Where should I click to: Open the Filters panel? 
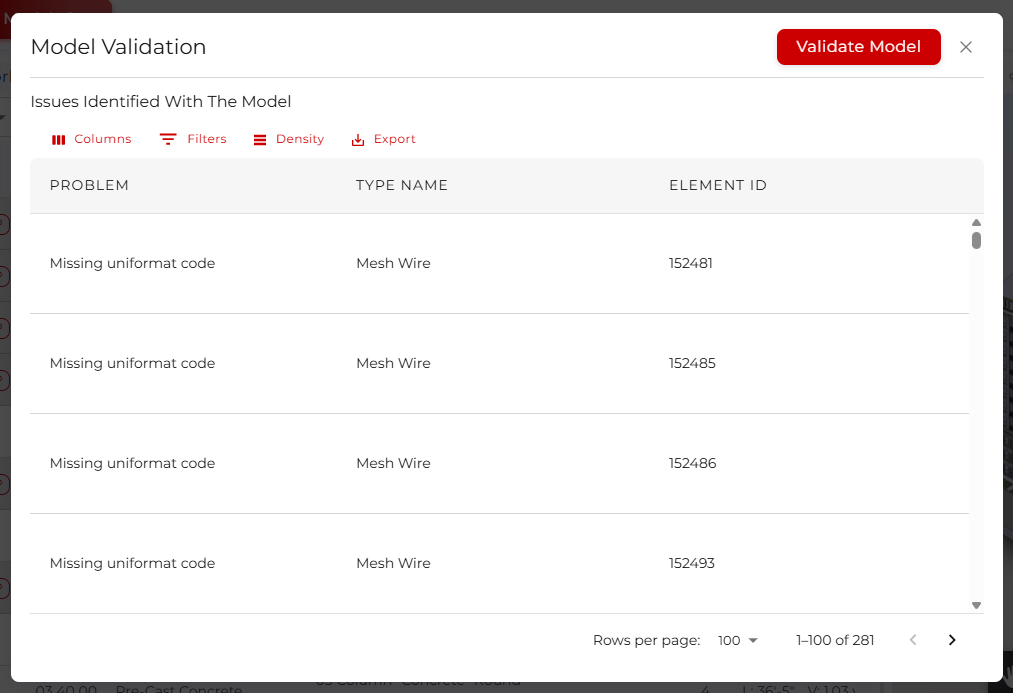coord(193,139)
